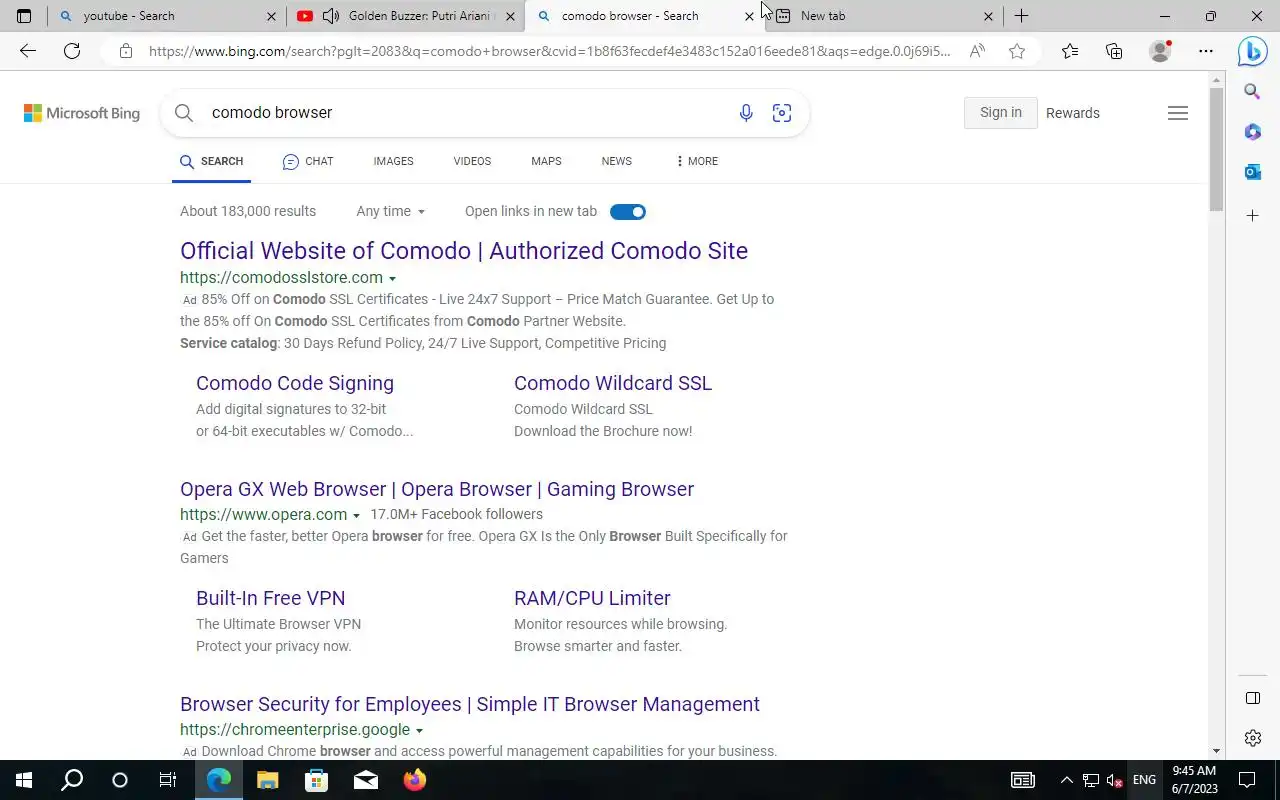Image resolution: width=1280 pixels, height=800 pixels.
Task: Open sidebar search icon
Action: tap(1252, 92)
